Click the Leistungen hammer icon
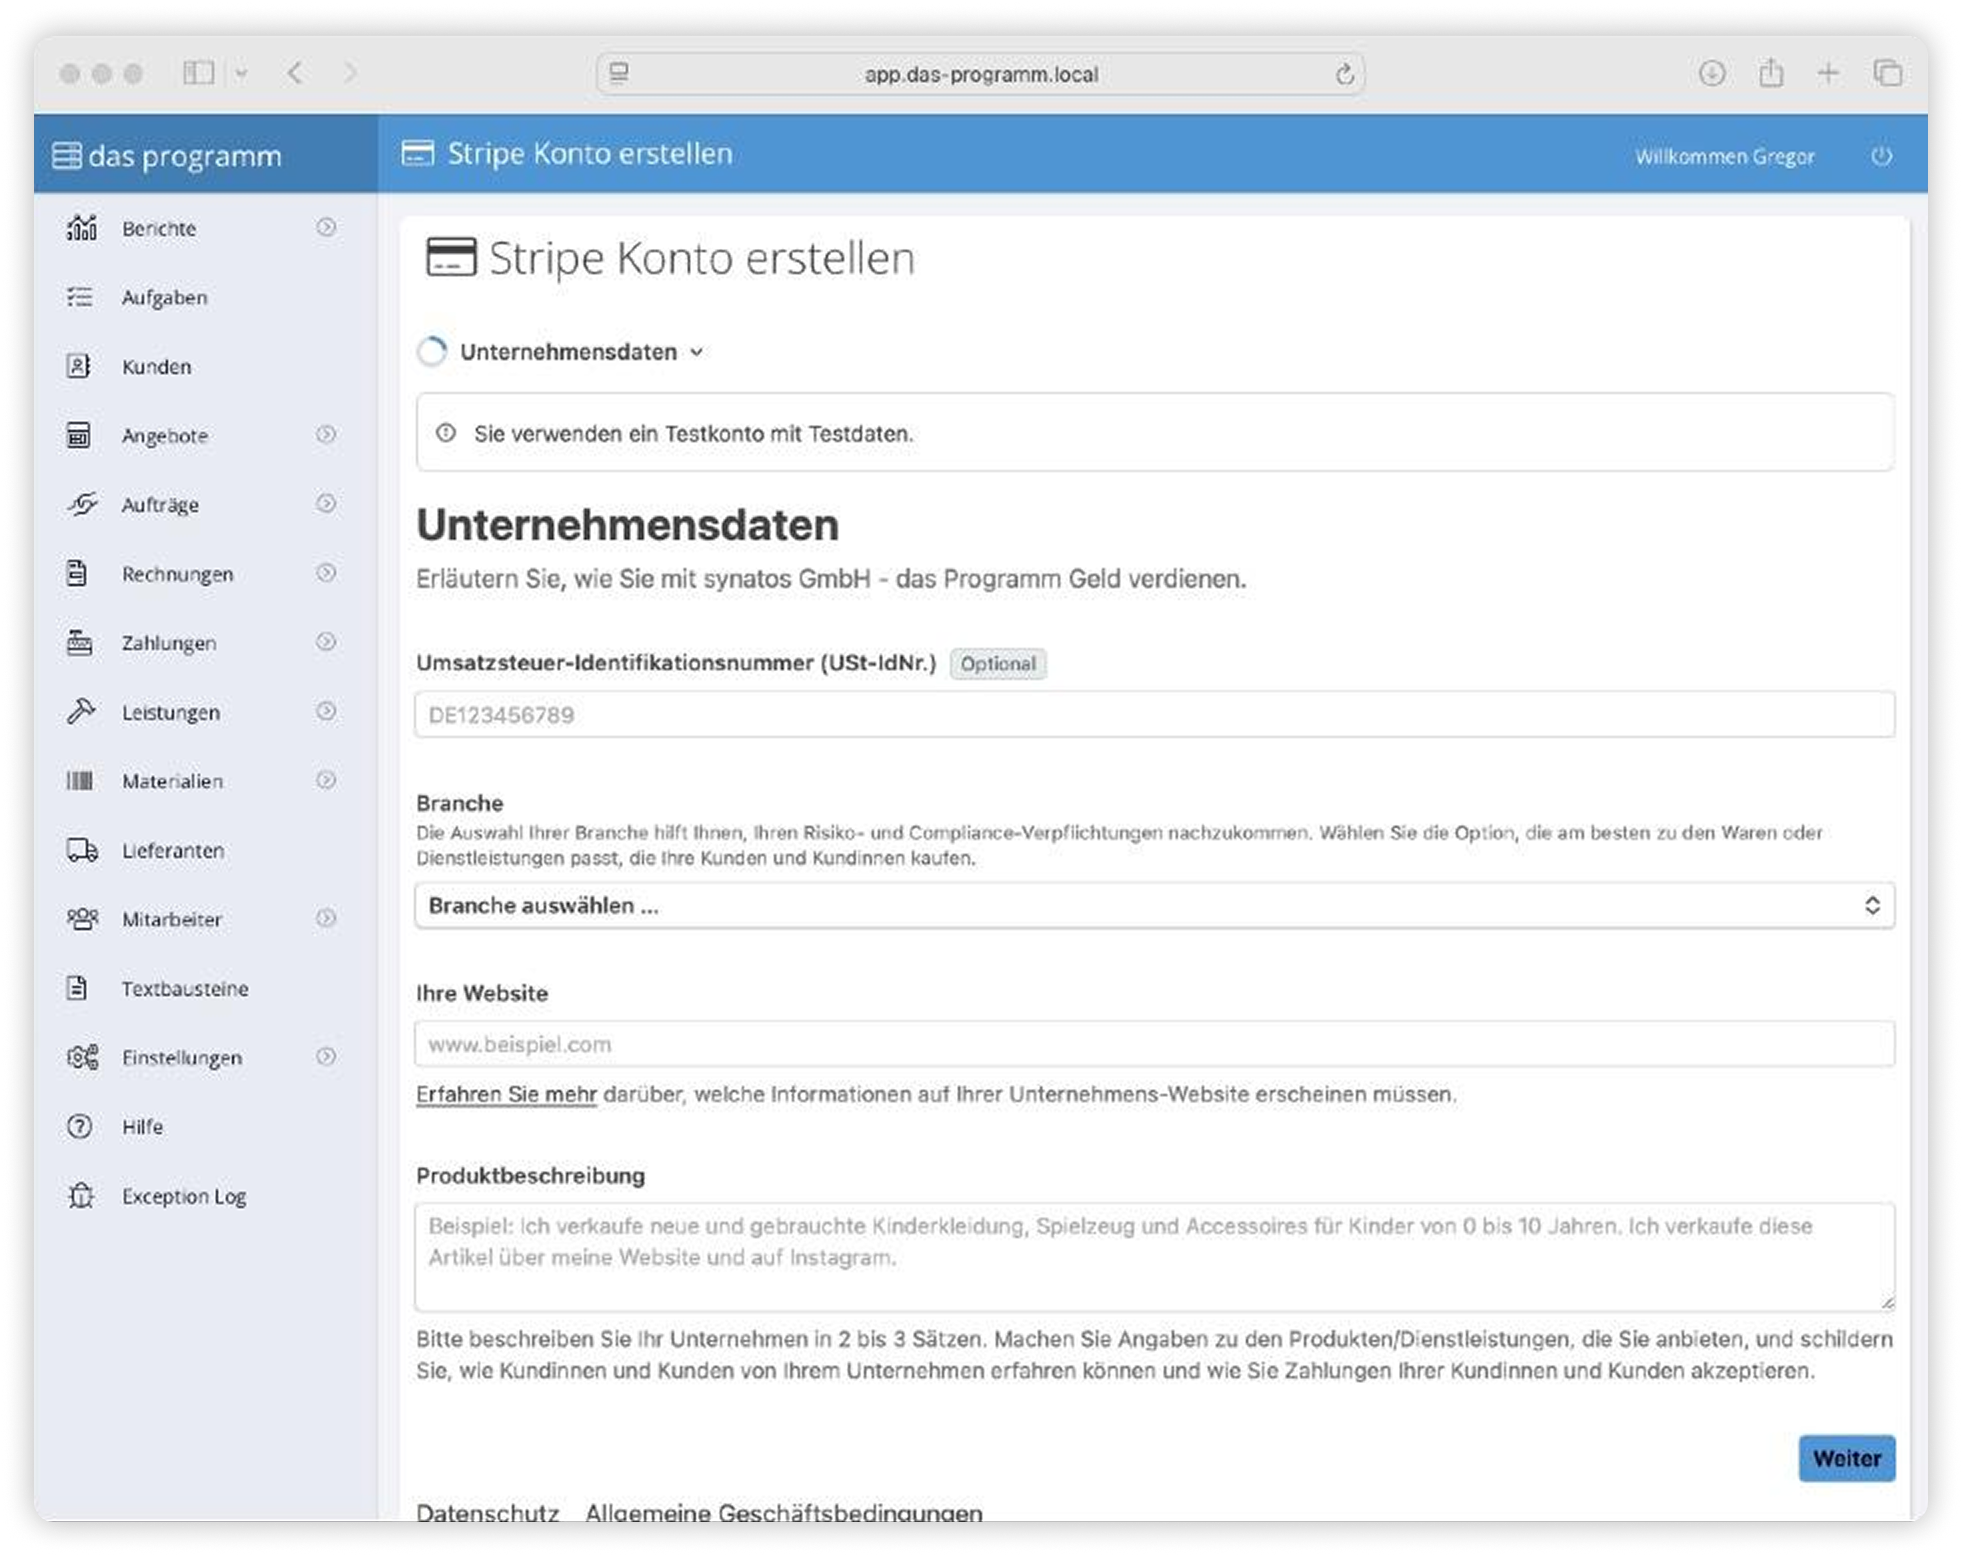 click(81, 712)
